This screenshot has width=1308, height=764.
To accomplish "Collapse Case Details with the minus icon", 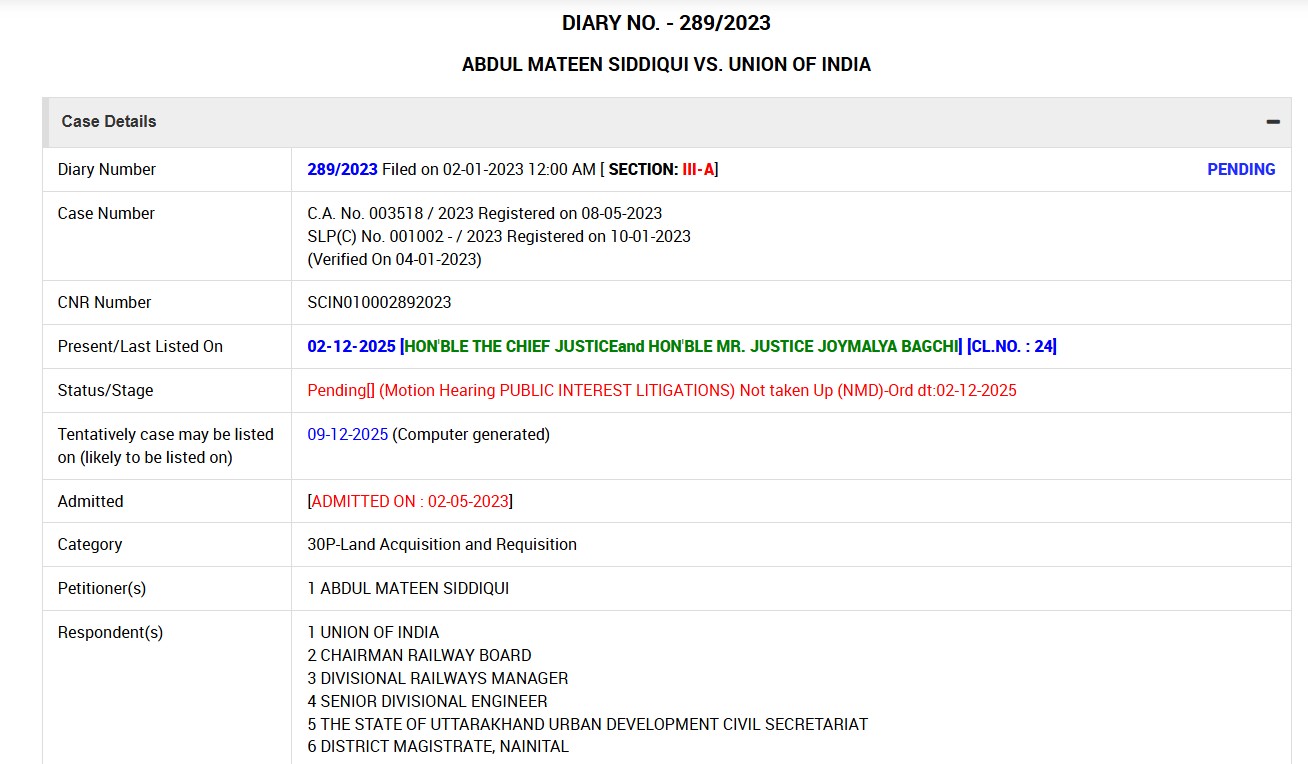I will (x=1272, y=122).
